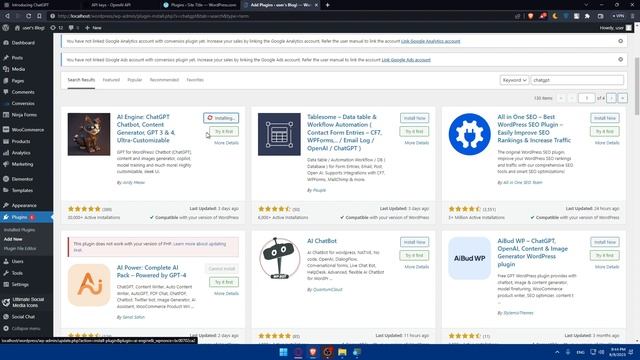Switch to the Favorites tab

[x=195, y=80]
